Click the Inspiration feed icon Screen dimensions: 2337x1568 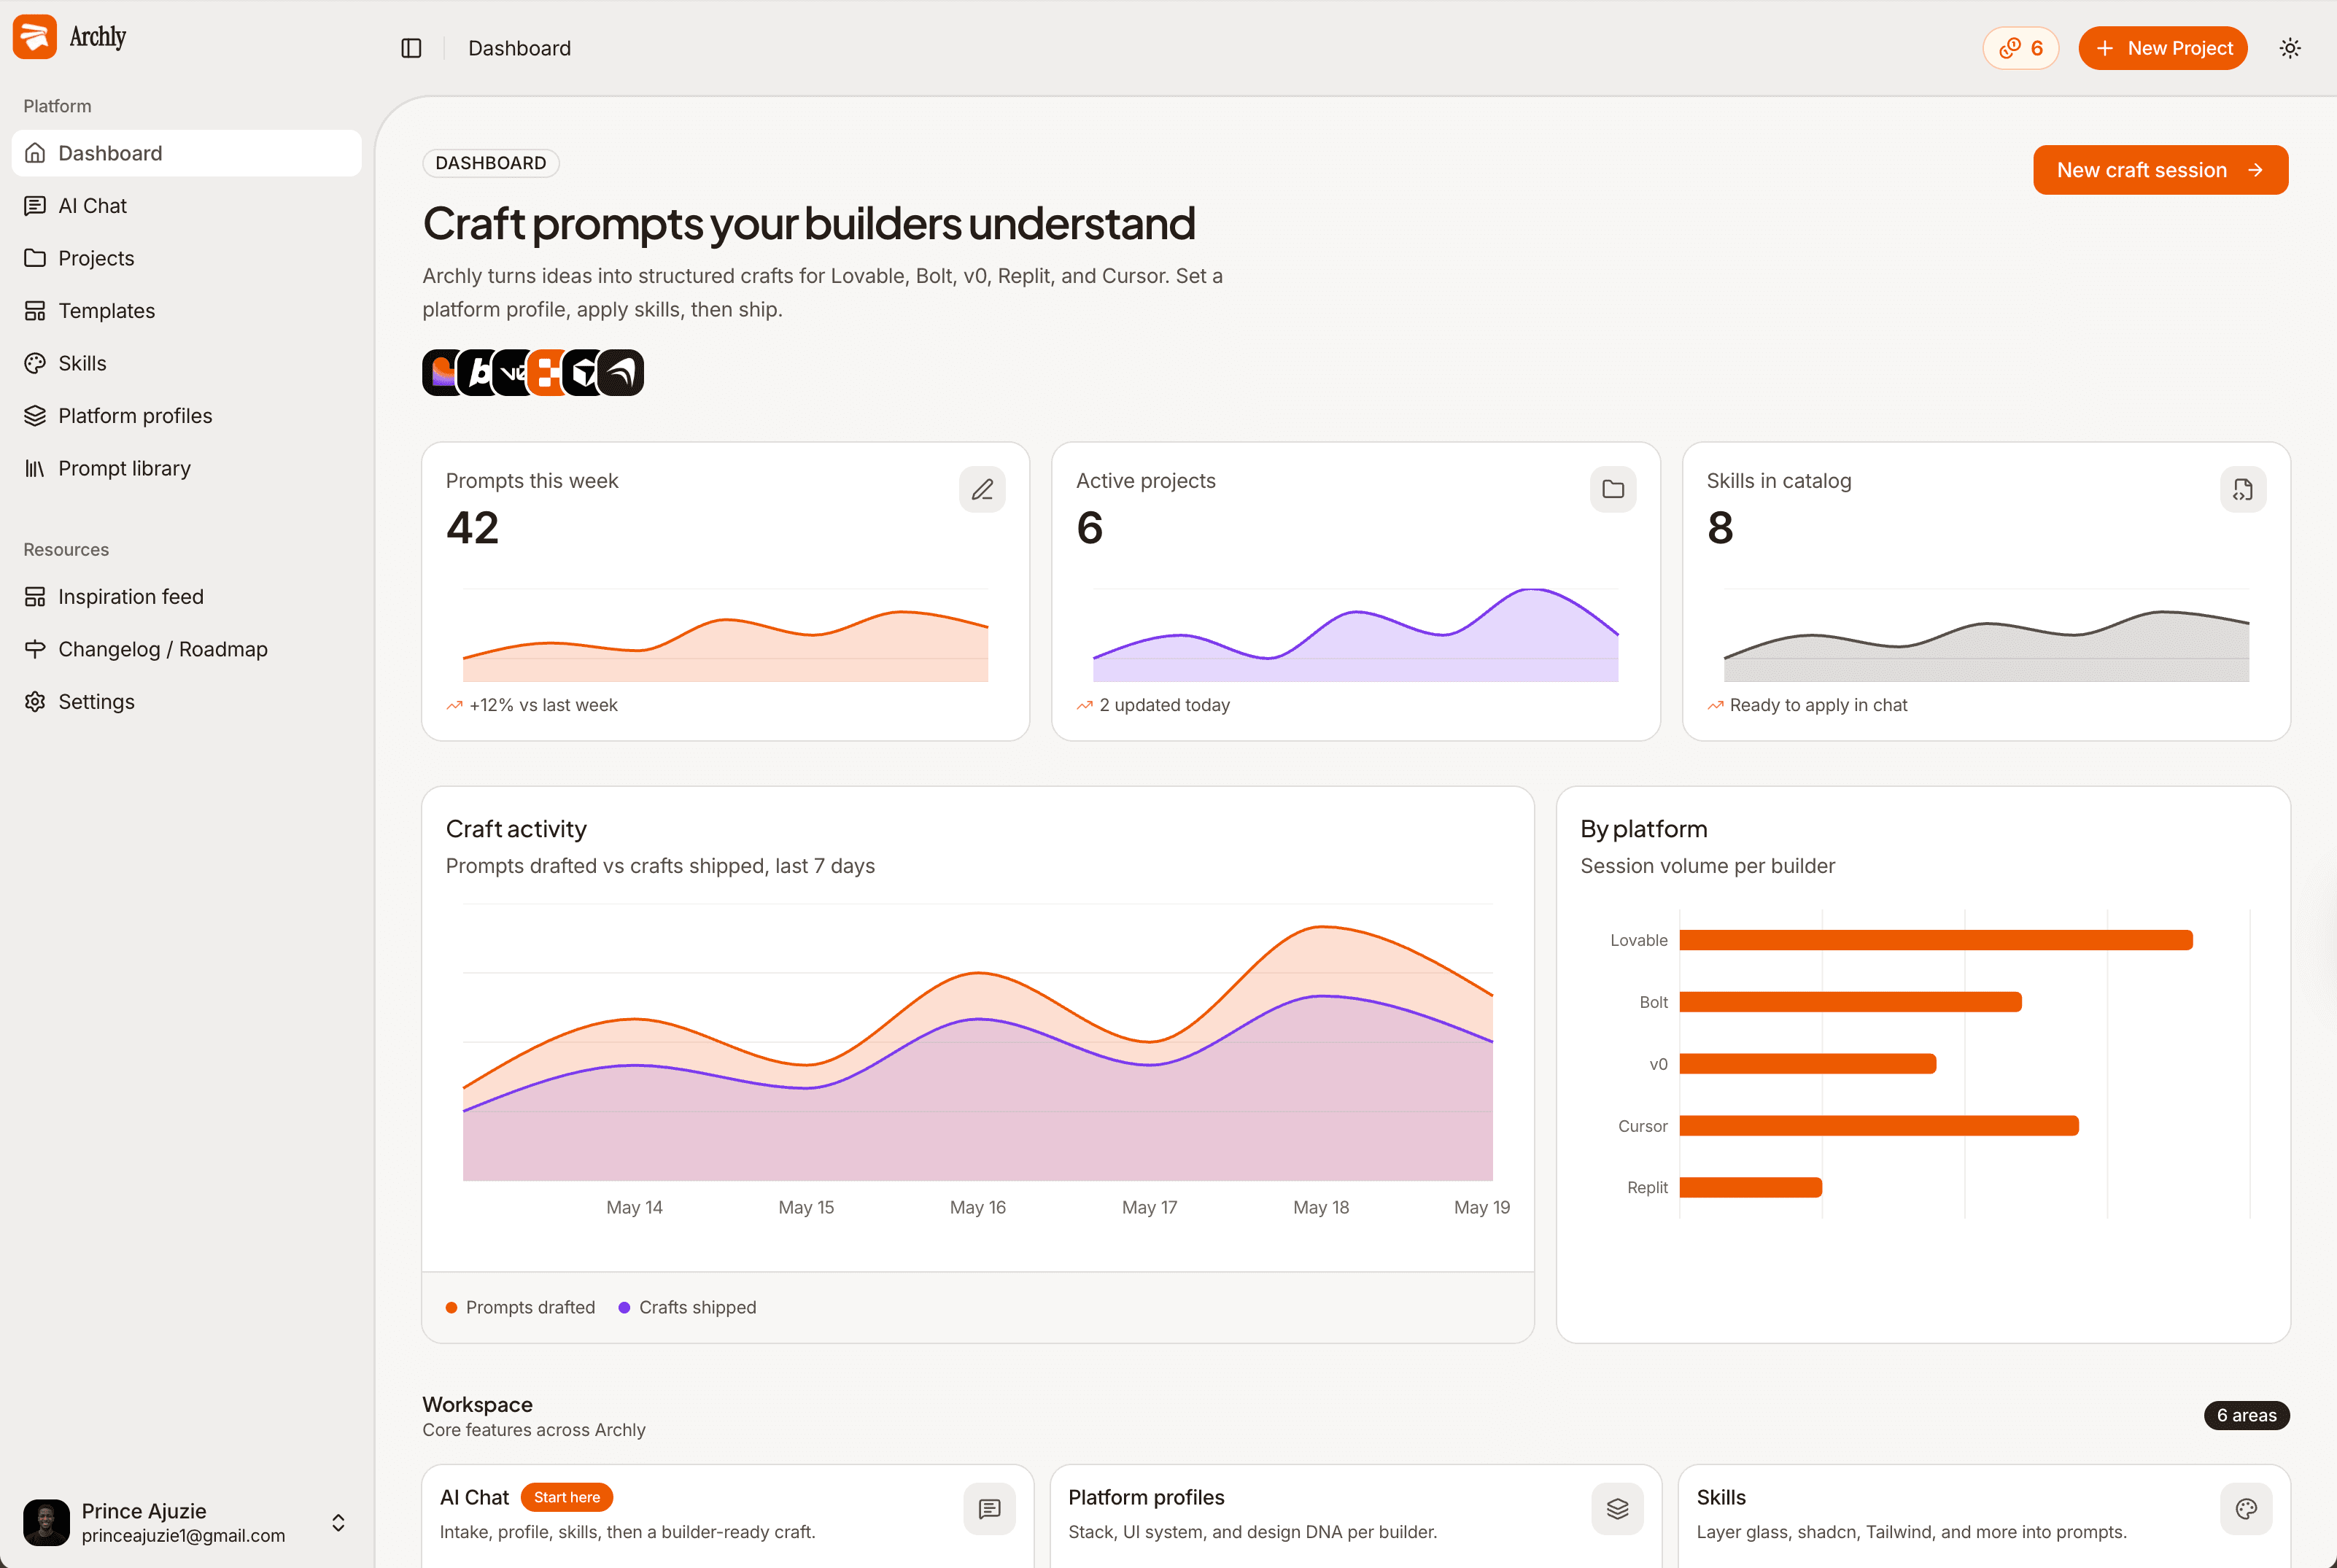pos(35,597)
